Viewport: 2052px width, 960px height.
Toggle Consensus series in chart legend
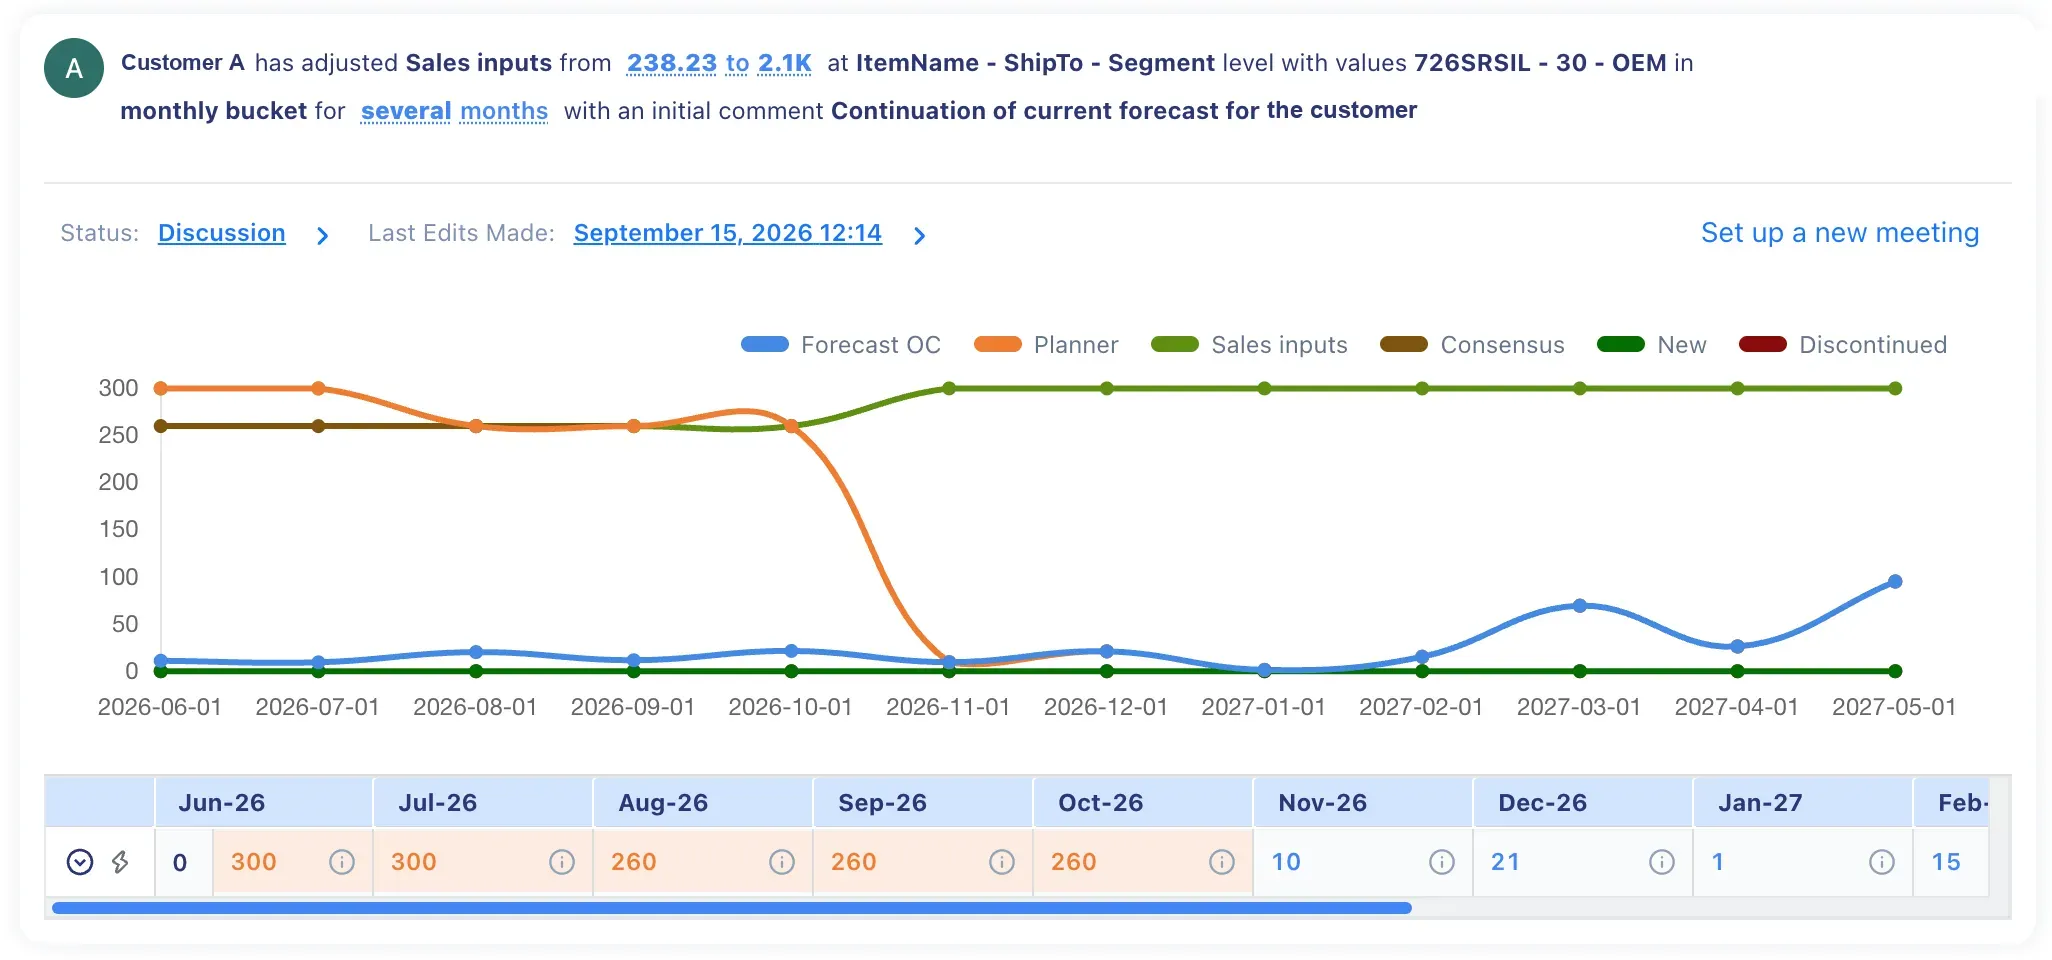pos(1472,345)
